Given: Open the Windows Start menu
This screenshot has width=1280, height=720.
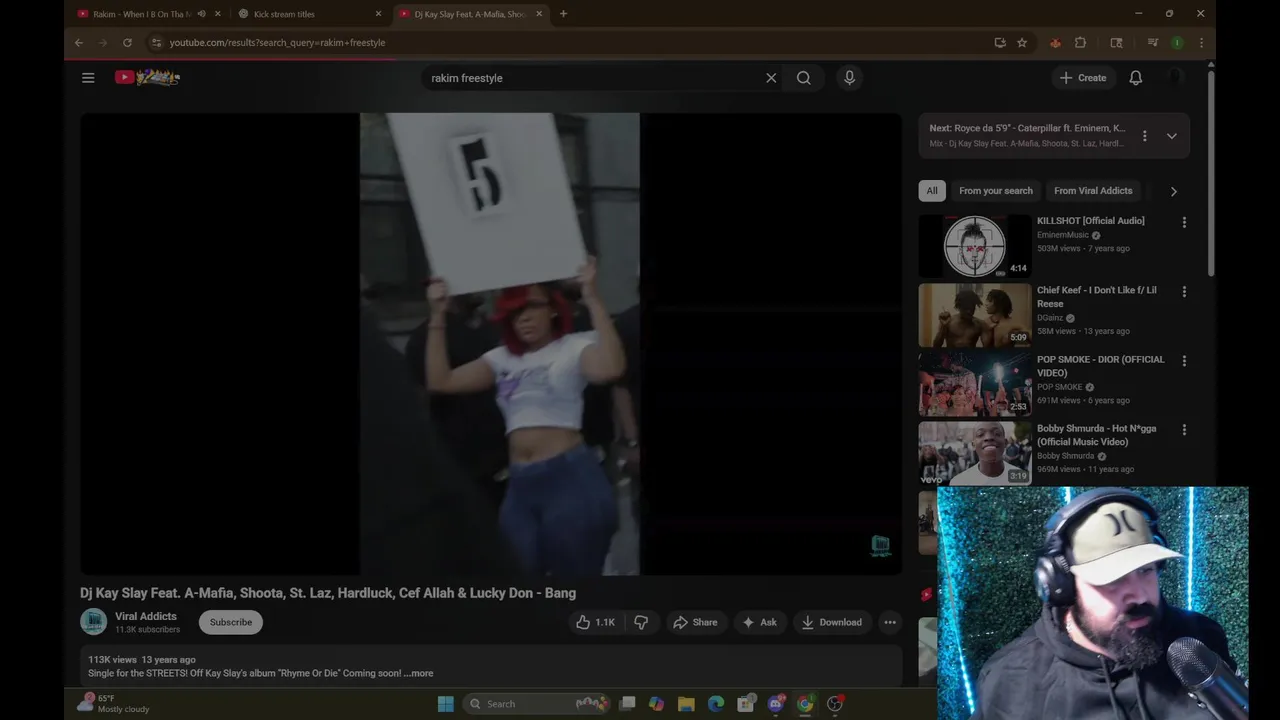Looking at the screenshot, I should point(445,704).
